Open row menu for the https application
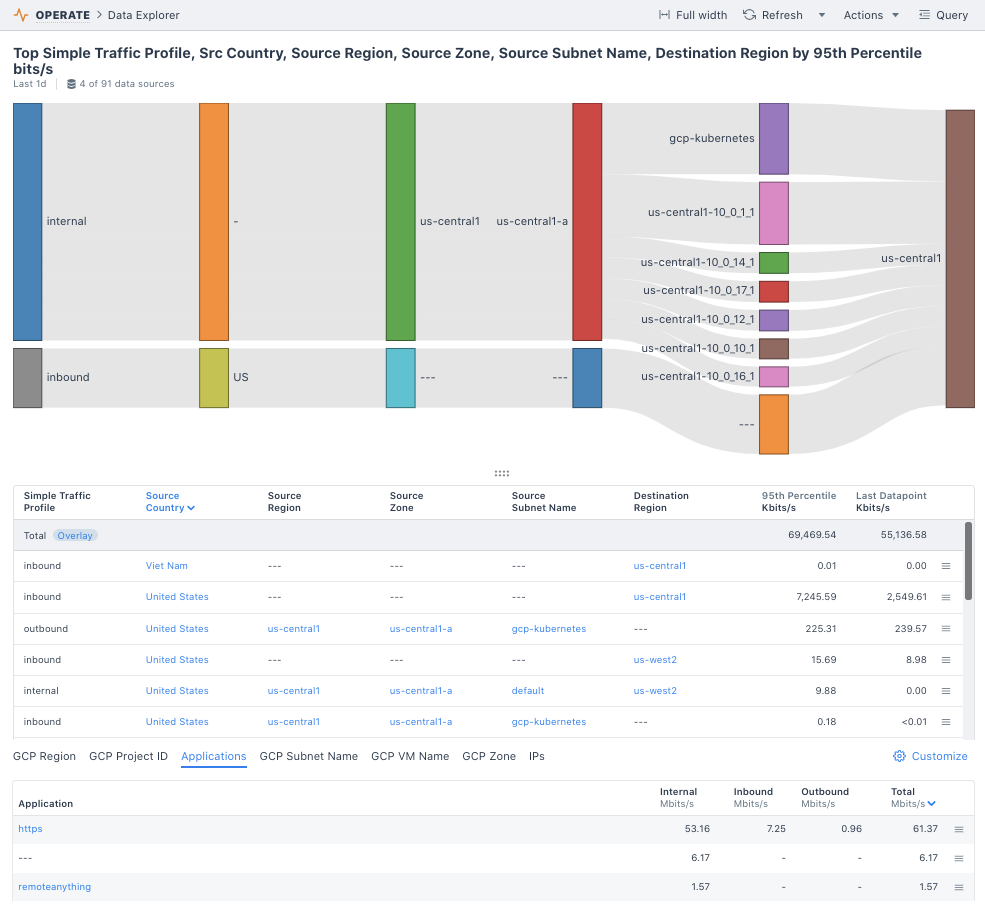This screenshot has height=915, width=985. [x=957, y=828]
